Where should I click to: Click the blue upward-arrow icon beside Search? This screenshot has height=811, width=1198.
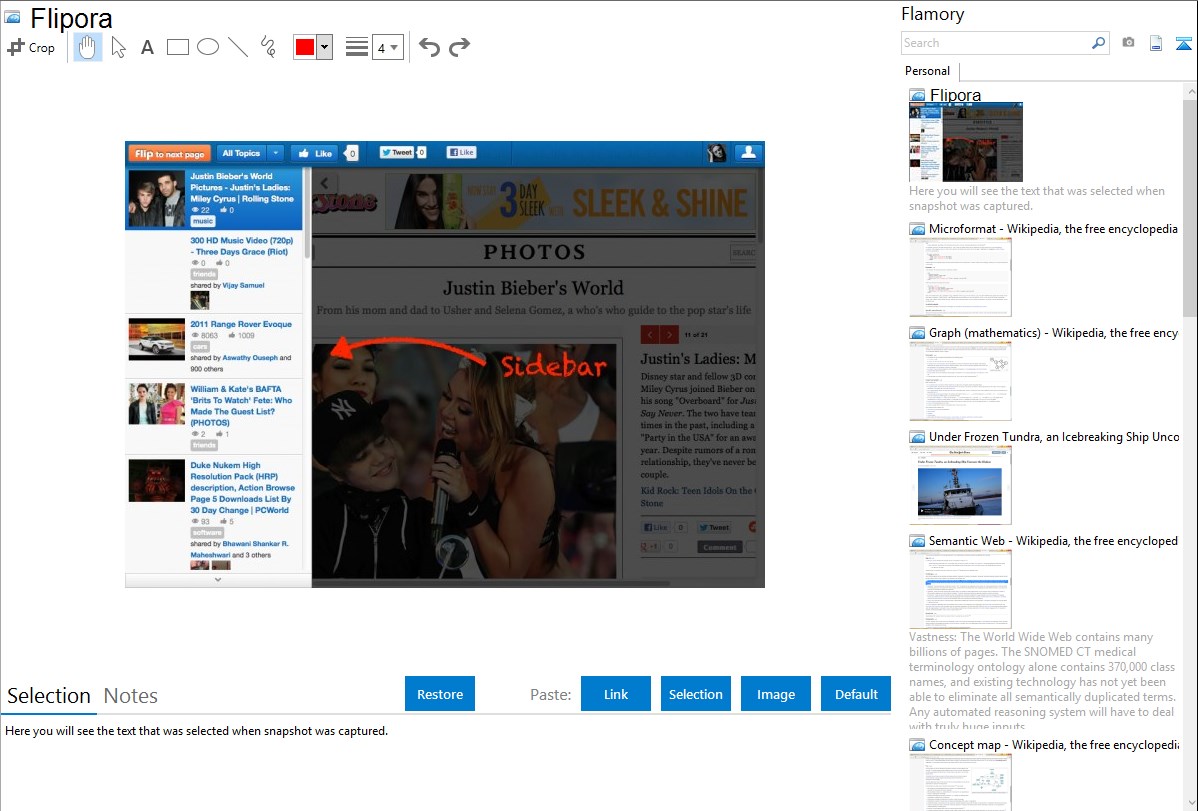tap(1183, 43)
